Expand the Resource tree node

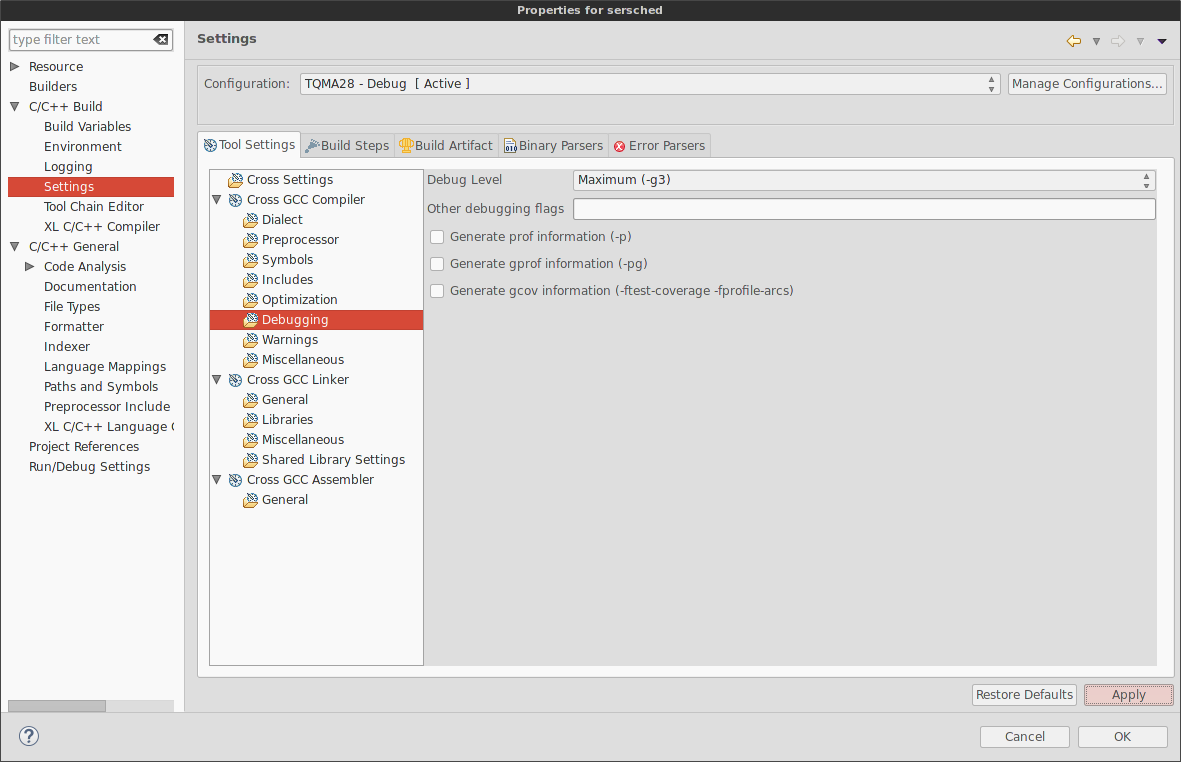coord(14,66)
